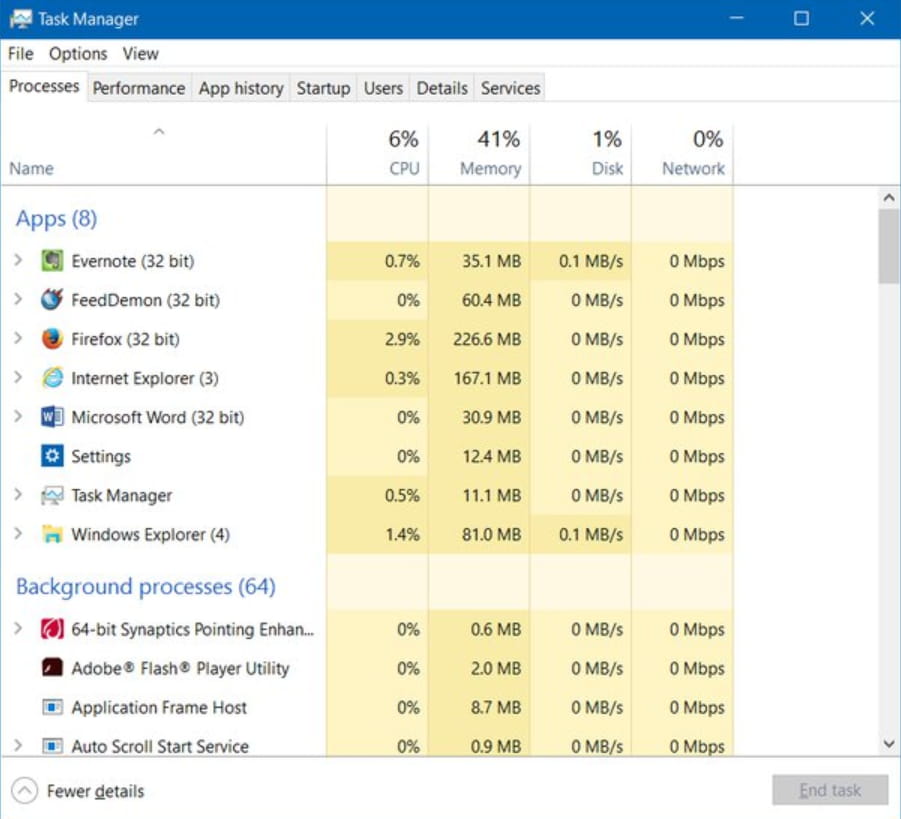
Task: Select the Windows Explorer (4) process name
Action: pos(151,535)
